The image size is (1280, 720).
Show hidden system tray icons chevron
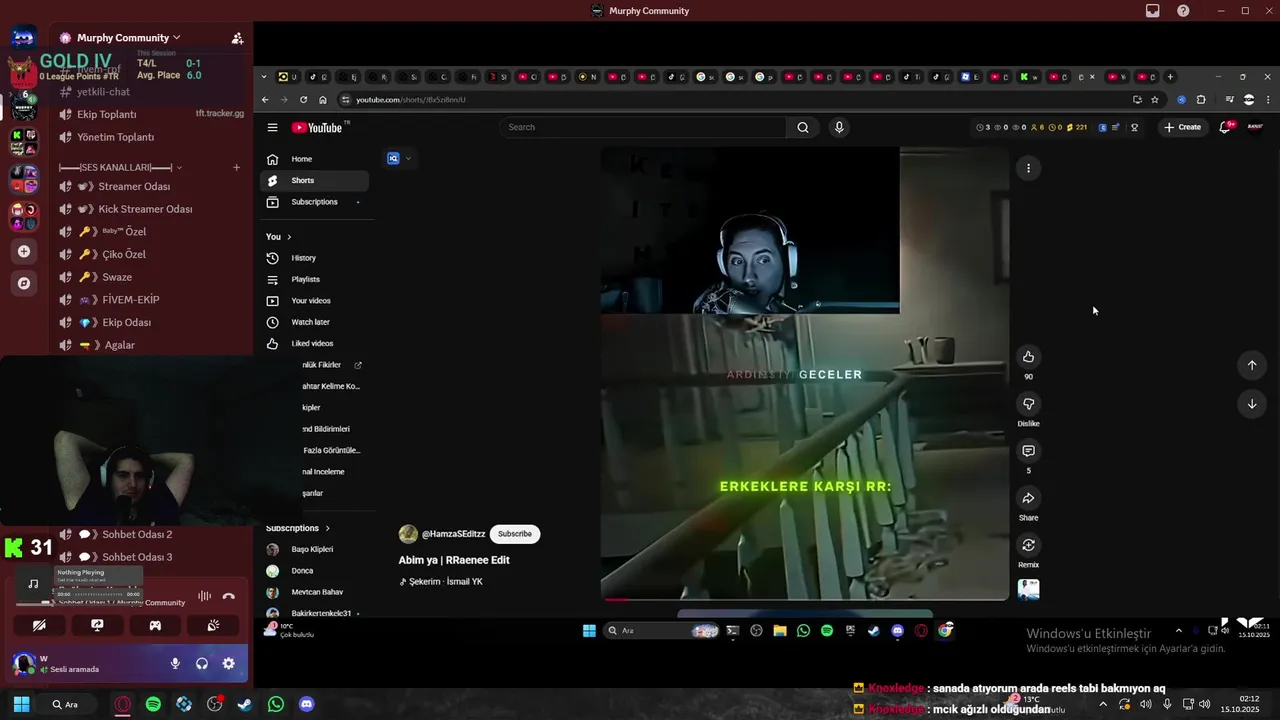coord(1103,704)
